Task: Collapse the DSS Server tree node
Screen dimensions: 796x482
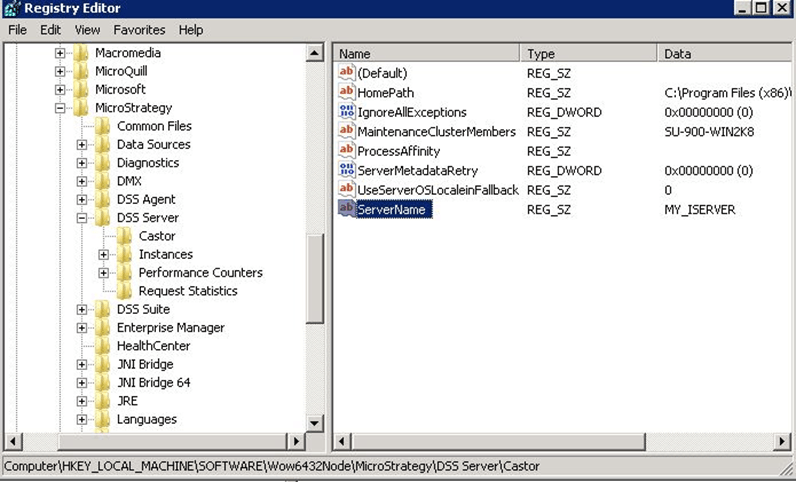Action: click(x=82, y=218)
